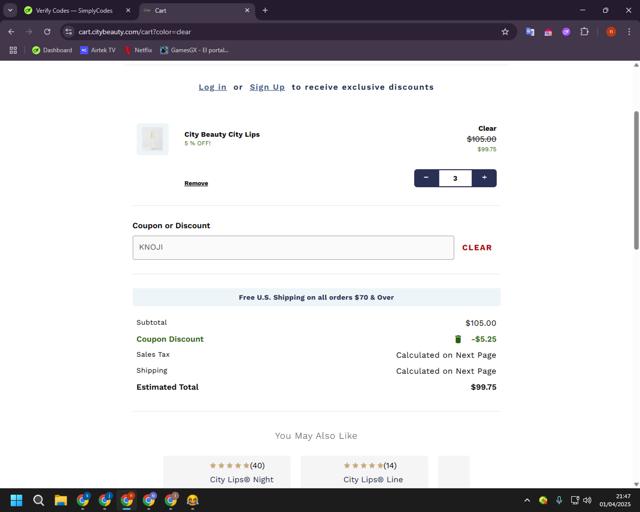
Task: Decrease quantity with the minus button
Action: [426, 178]
